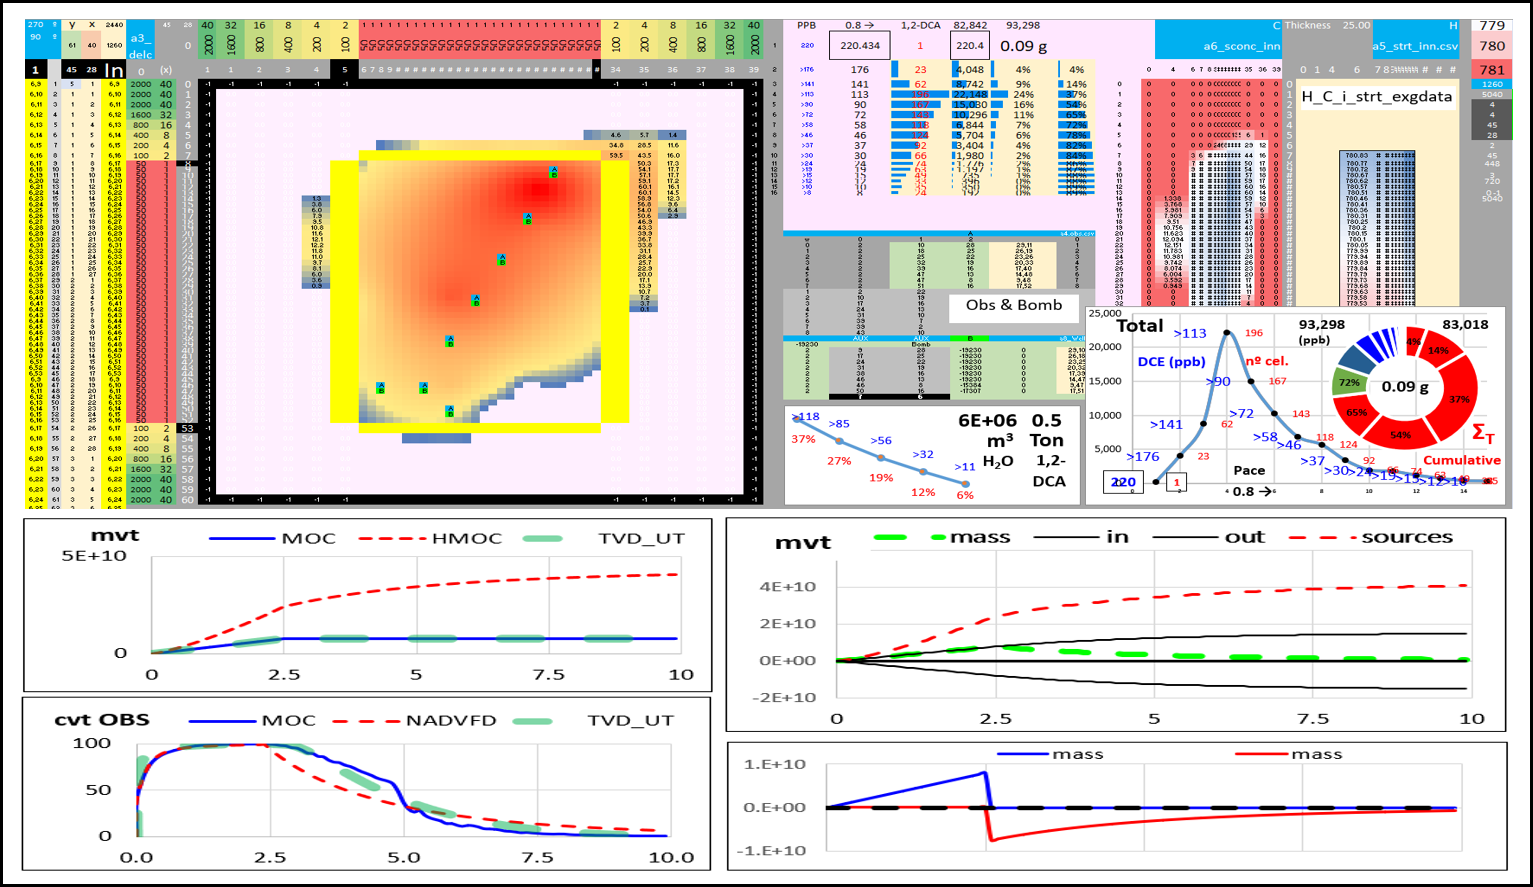The image size is (1533, 887).
Task: Select the 2440 cell
Action: coord(115,25)
